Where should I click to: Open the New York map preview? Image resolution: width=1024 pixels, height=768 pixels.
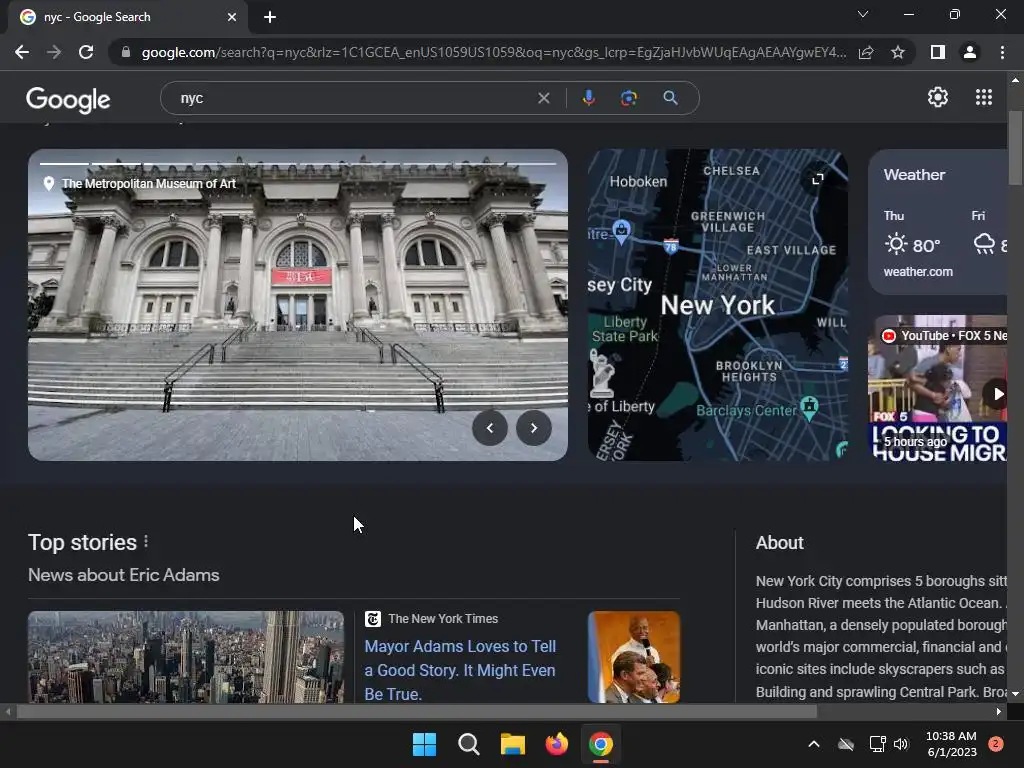point(718,305)
